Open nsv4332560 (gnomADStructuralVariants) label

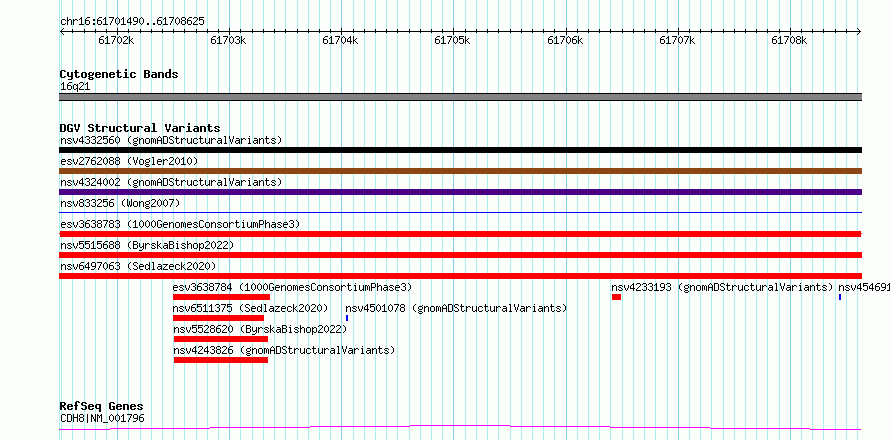[x=171, y=140]
